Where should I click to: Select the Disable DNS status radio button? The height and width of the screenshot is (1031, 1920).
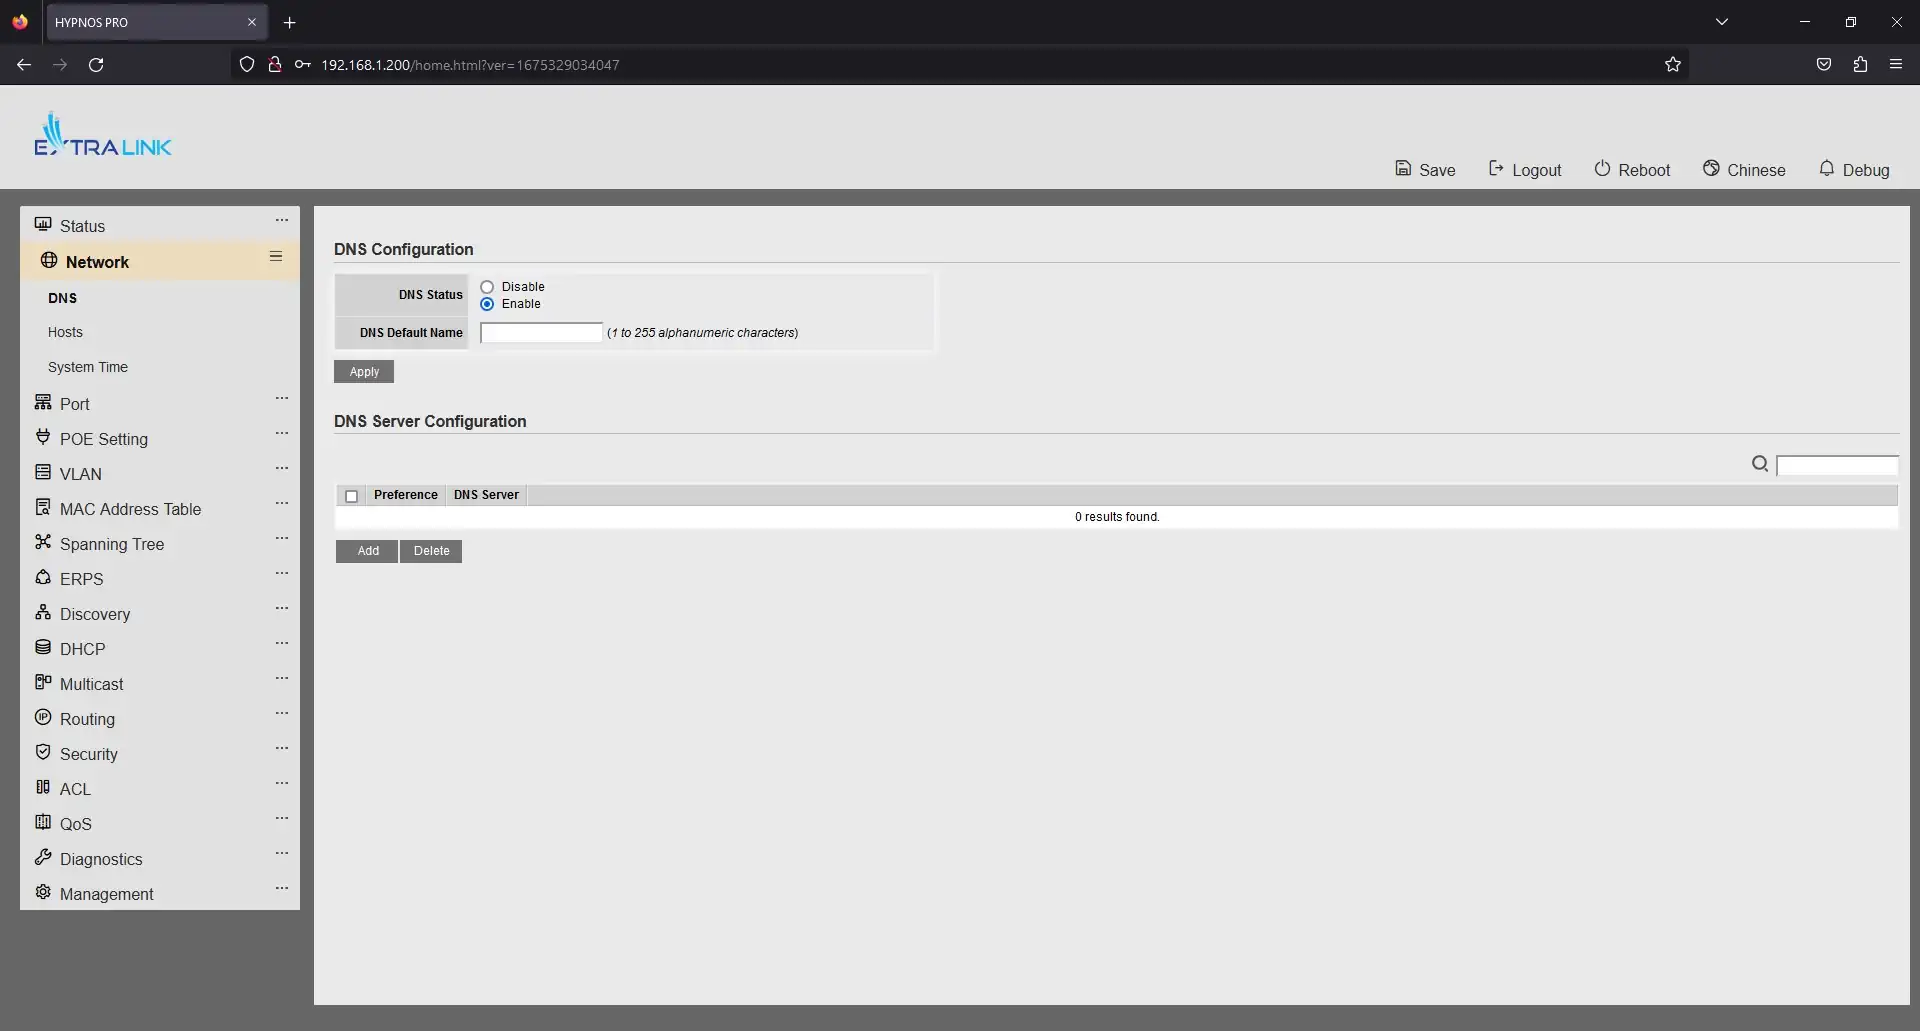tap(487, 287)
